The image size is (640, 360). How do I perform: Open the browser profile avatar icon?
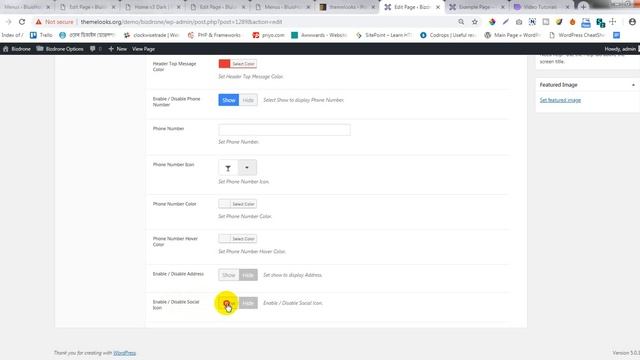[x=632, y=22]
